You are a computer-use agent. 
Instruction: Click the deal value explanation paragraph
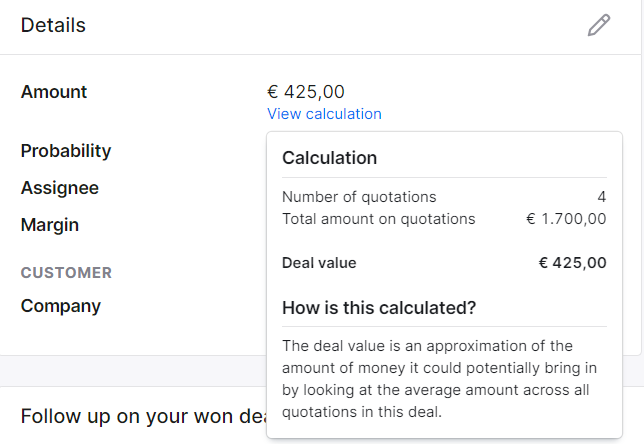click(439, 379)
